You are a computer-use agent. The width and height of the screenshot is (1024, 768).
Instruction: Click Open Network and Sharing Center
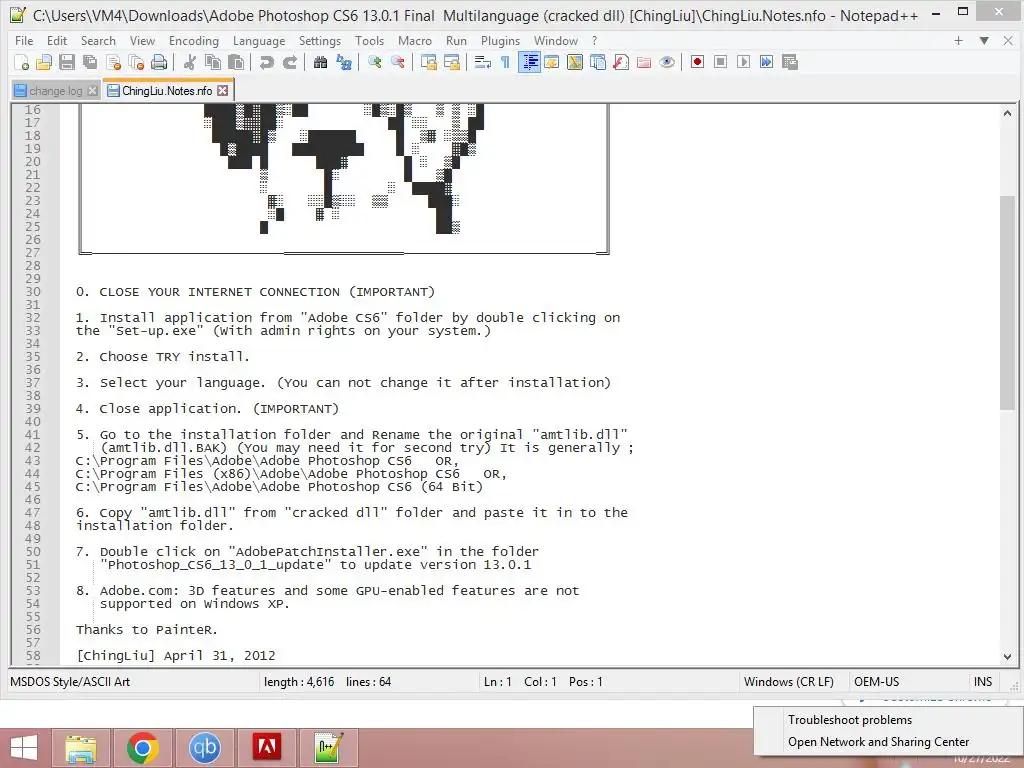pos(878,742)
